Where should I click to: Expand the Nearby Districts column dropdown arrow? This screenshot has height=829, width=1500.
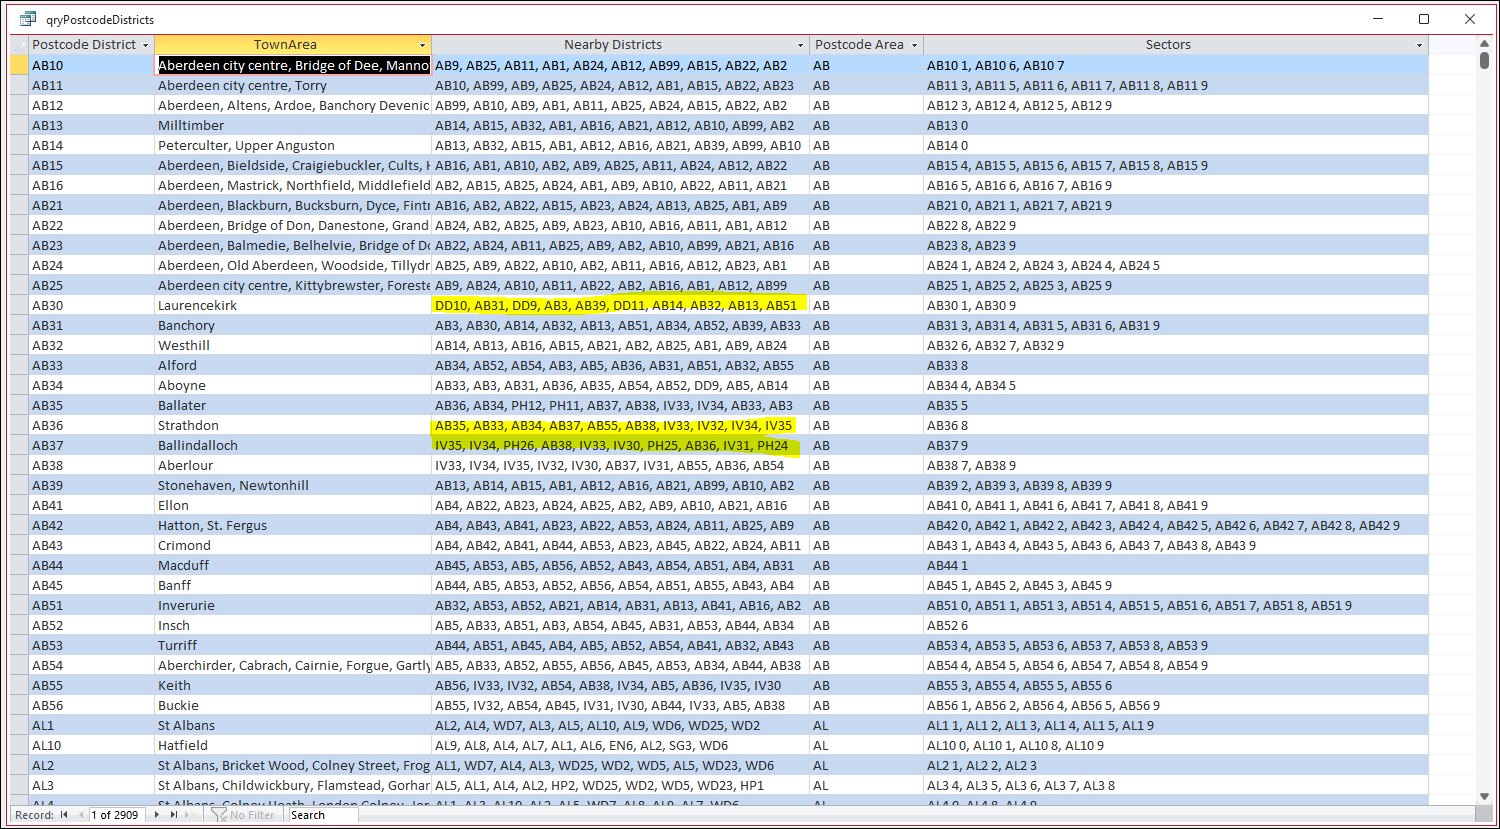coord(800,45)
